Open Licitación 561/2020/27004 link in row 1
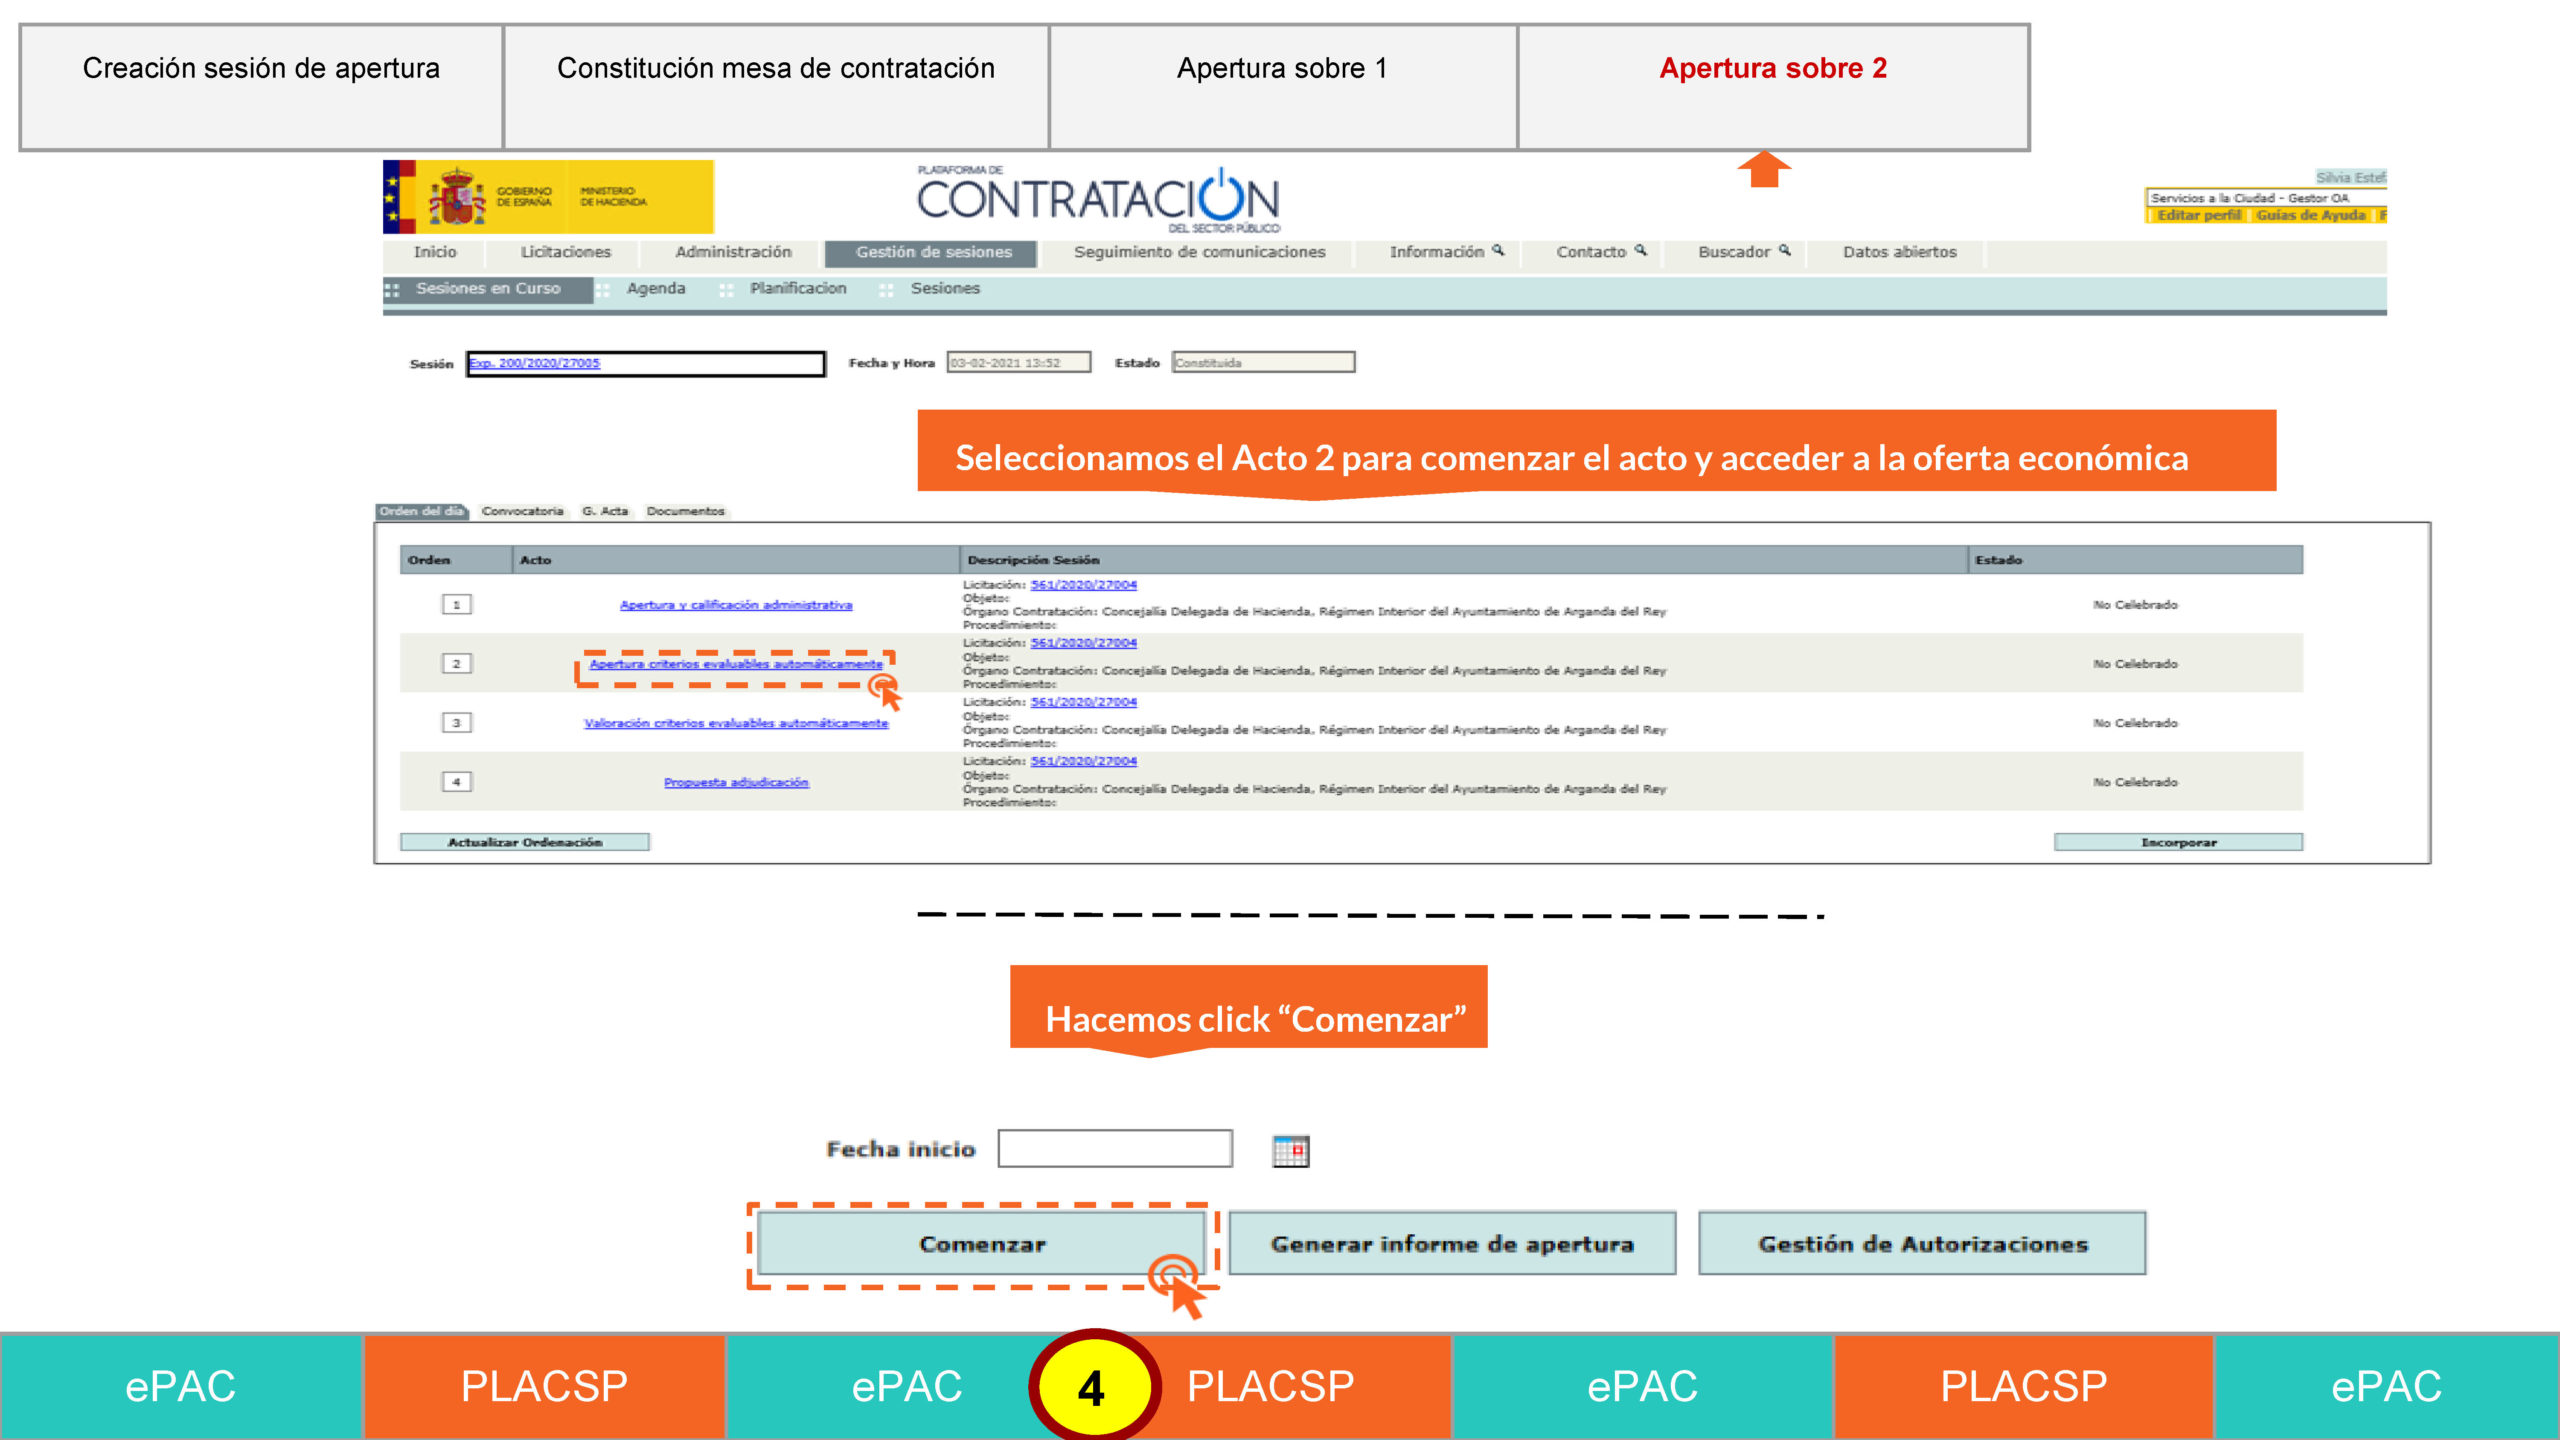 [x=1083, y=585]
